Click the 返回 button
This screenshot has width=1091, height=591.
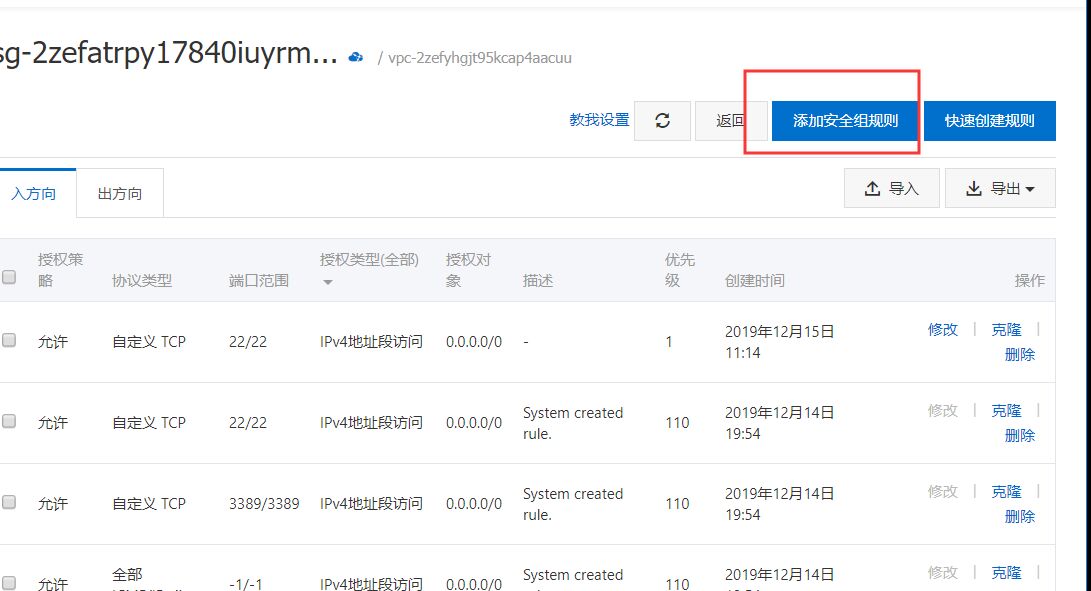coord(731,120)
